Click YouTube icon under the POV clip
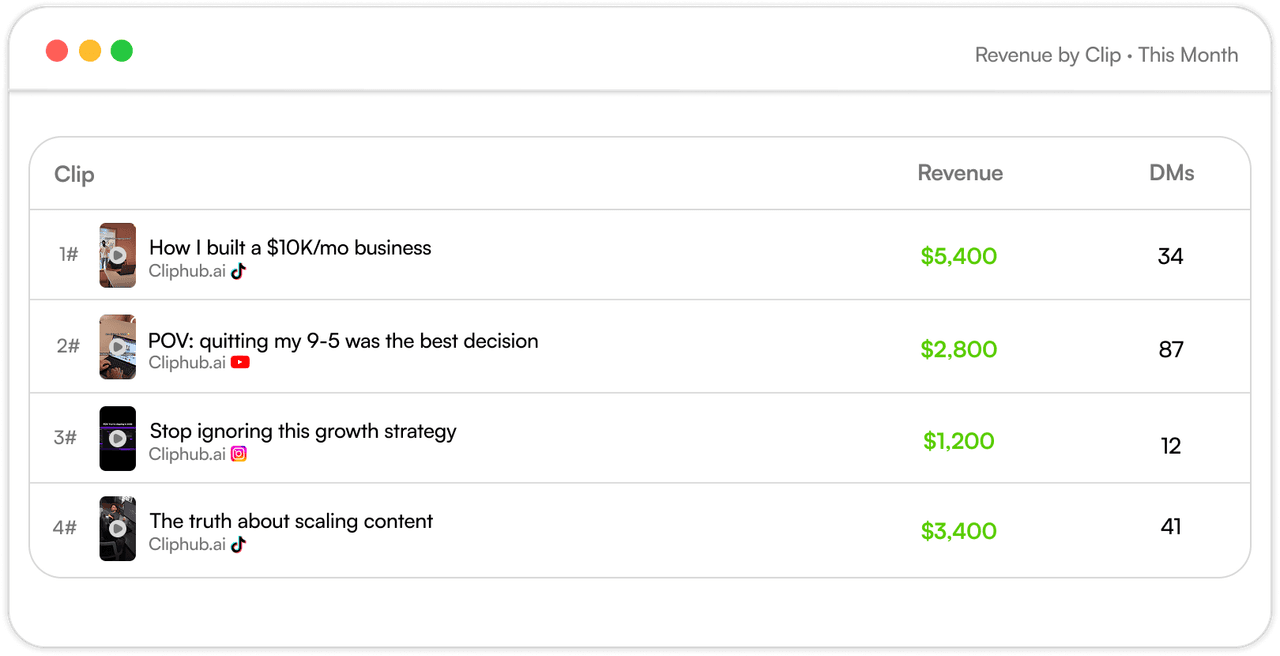Screen dimensions: 1280x656 click(x=240, y=363)
